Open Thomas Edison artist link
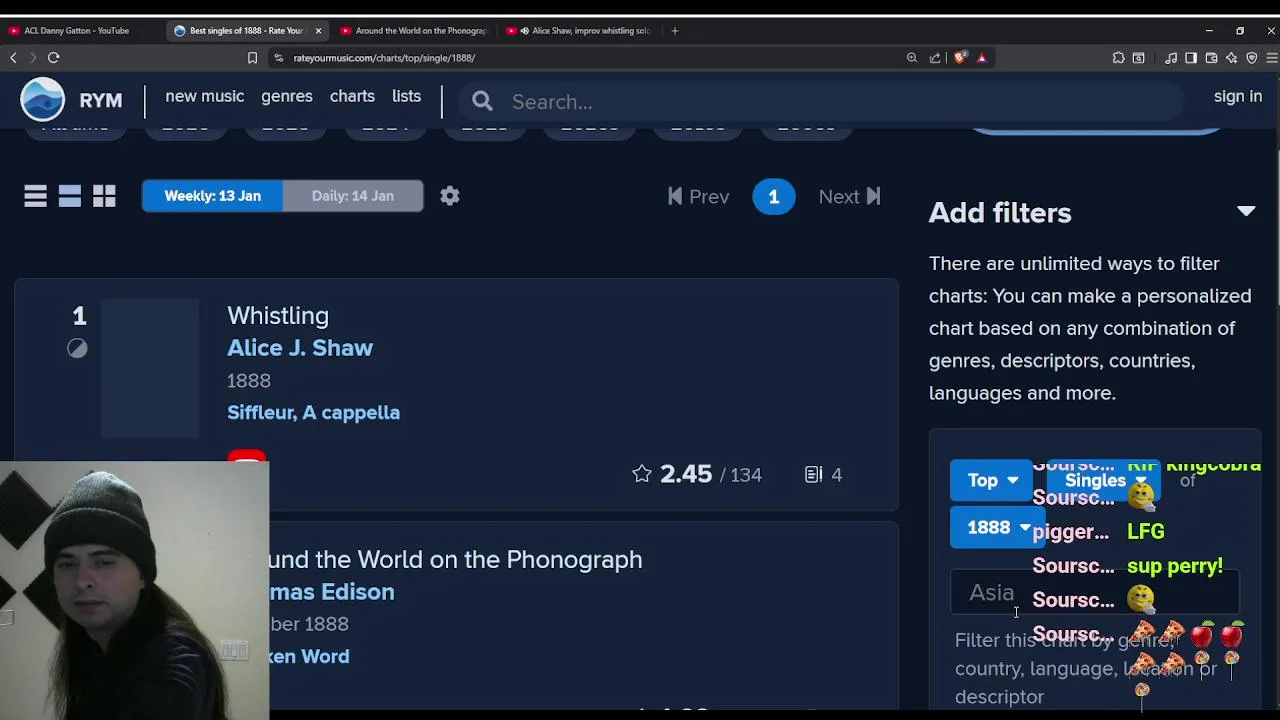This screenshot has width=1280, height=720. pyautogui.click(x=332, y=591)
